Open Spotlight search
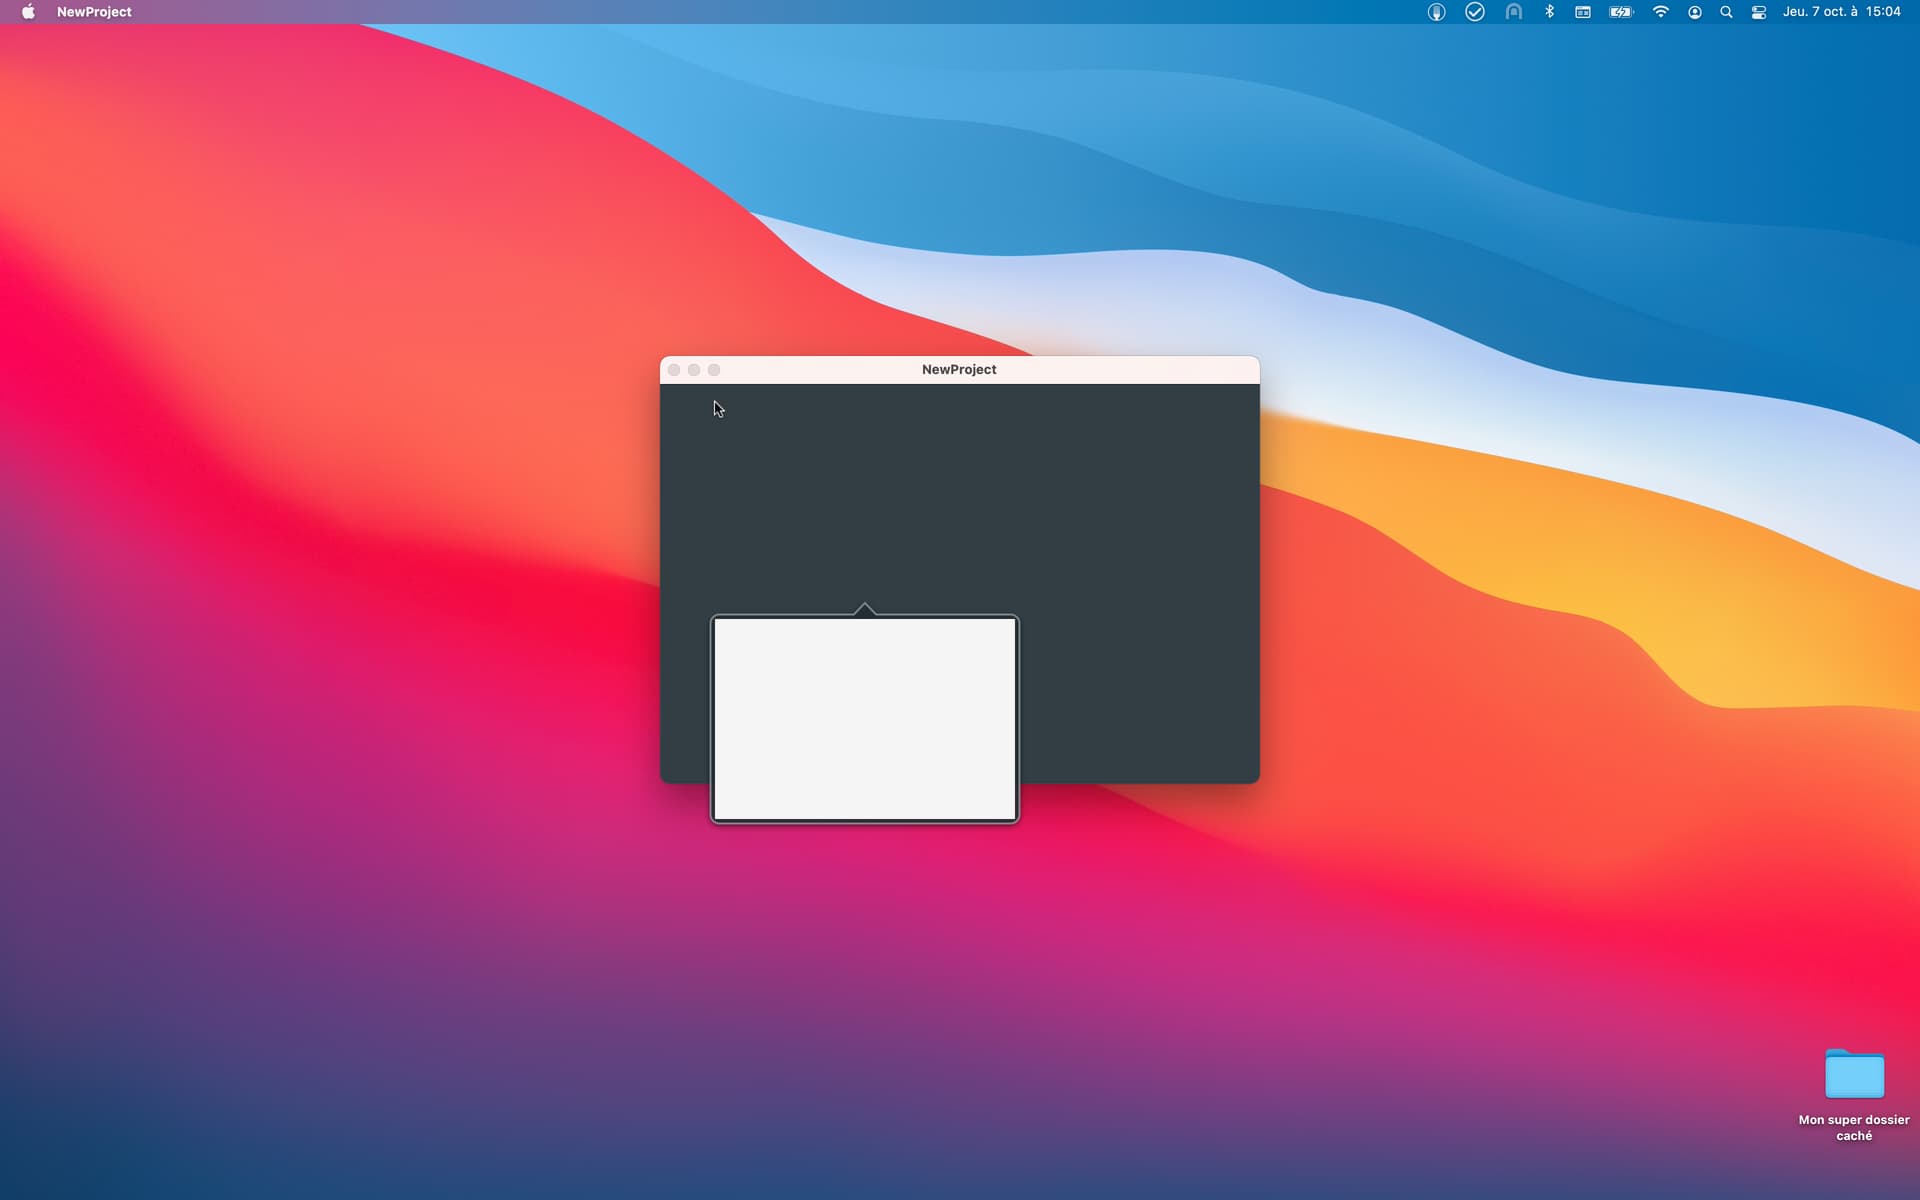 coord(1726,12)
